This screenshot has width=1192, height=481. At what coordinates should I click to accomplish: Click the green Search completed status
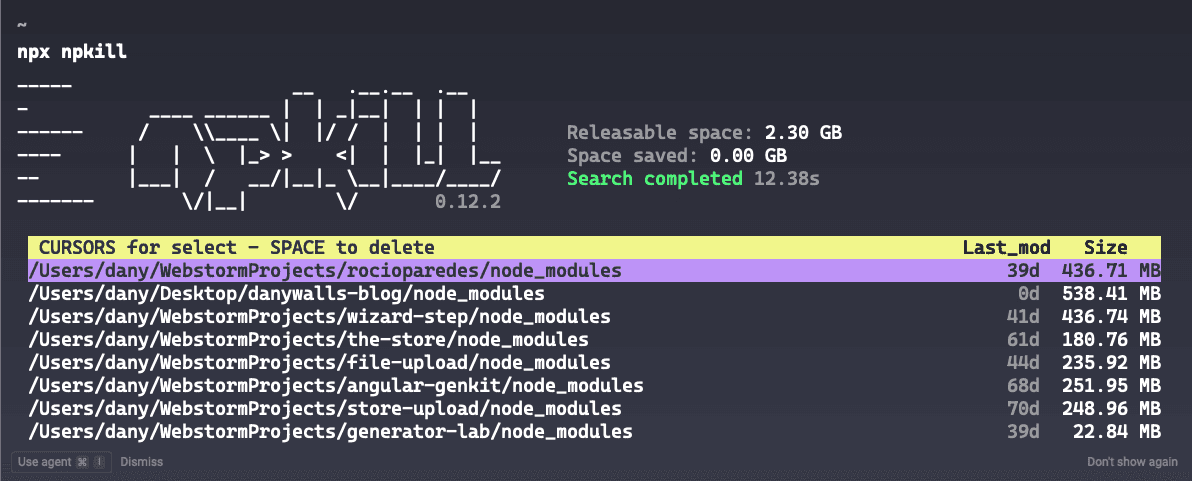point(654,178)
